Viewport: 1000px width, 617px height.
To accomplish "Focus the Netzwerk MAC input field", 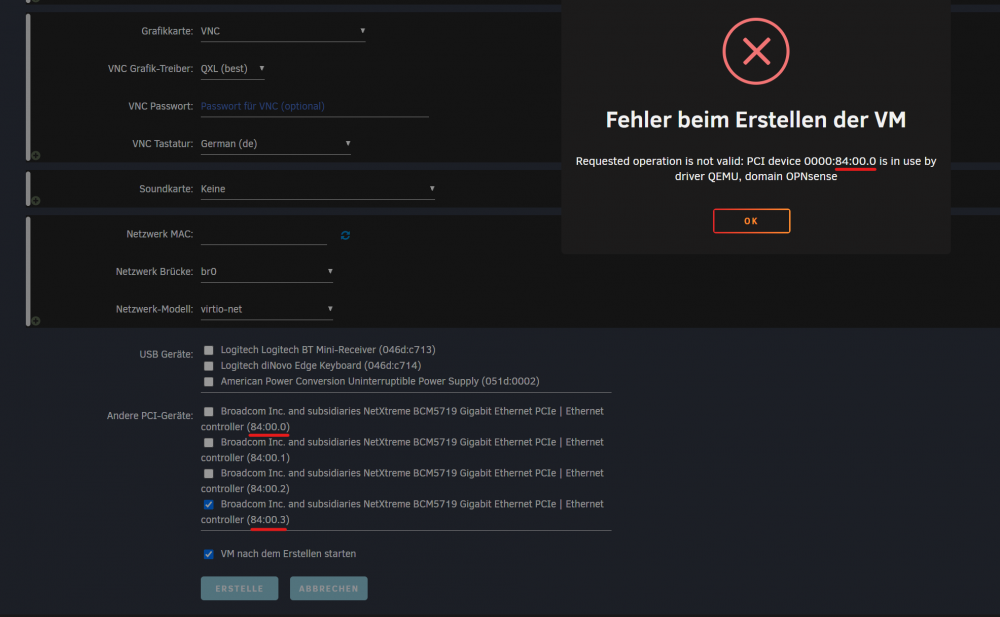I will [x=263, y=234].
